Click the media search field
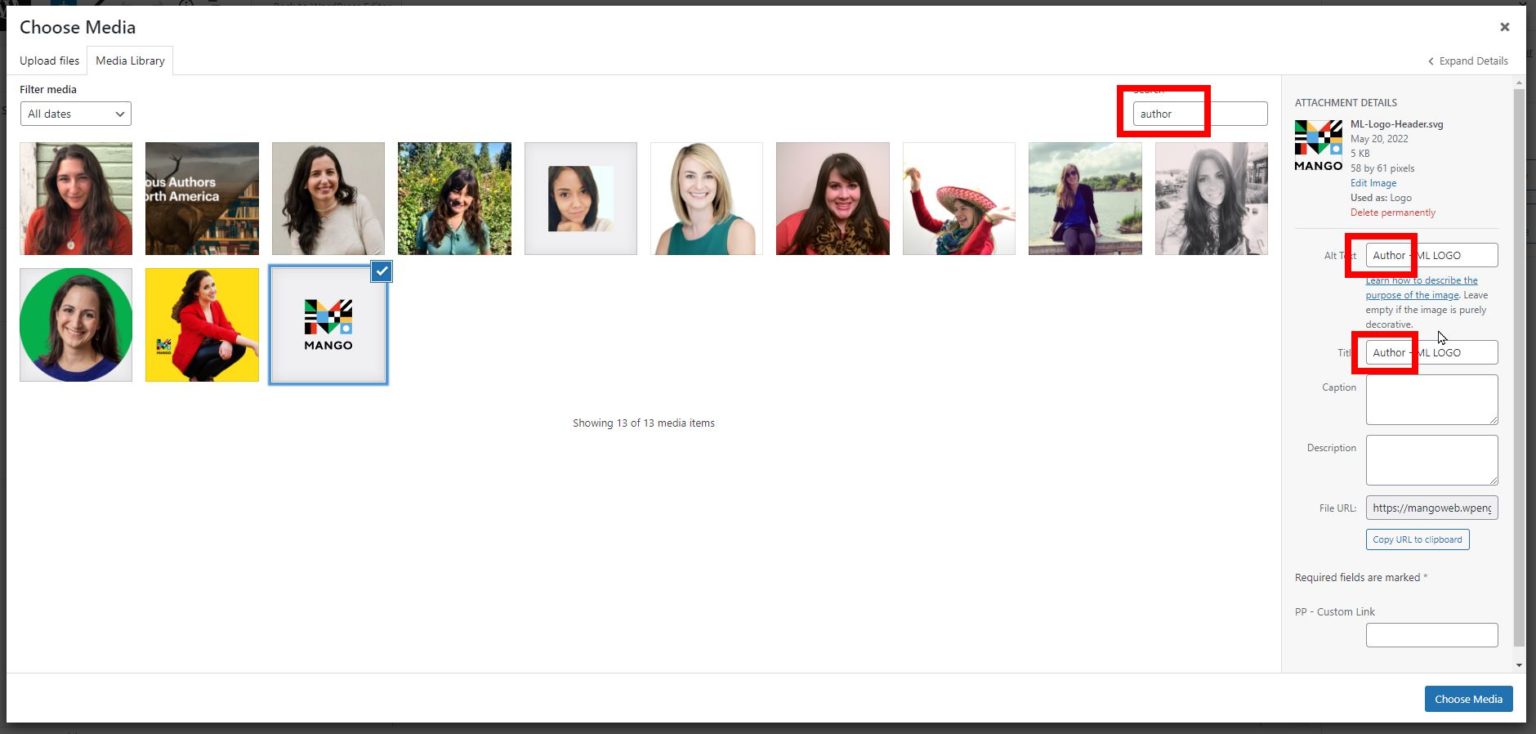 pyautogui.click(x=1199, y=114)
